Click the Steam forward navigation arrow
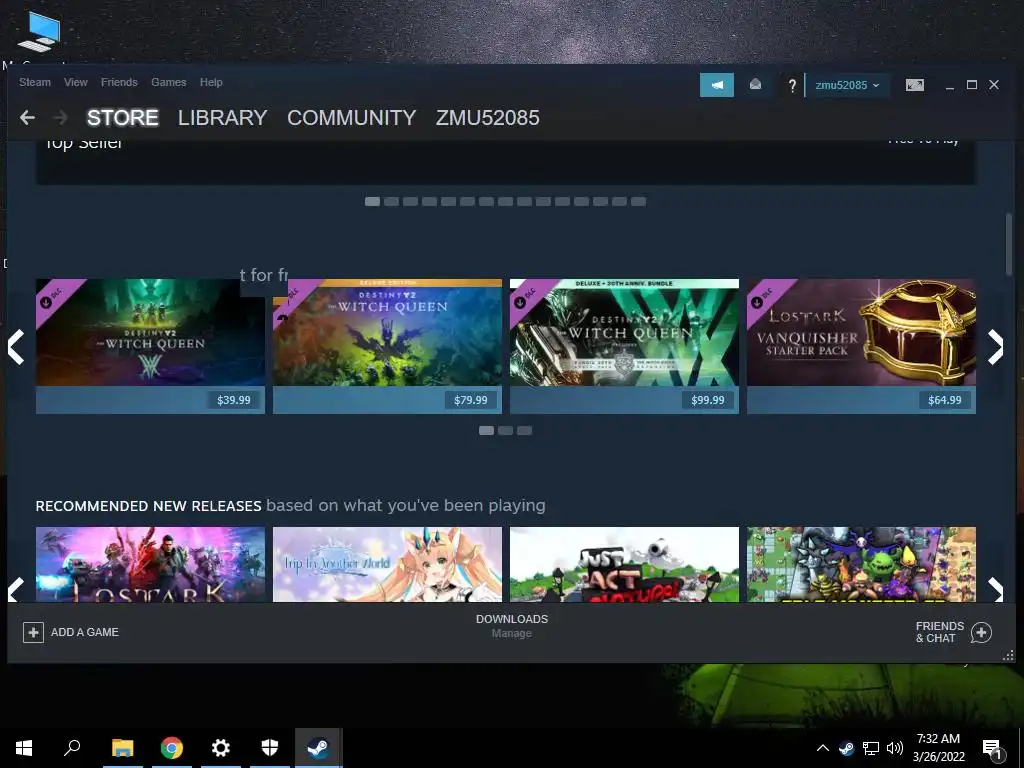1024x768 pixels. (x=60, y=118)
